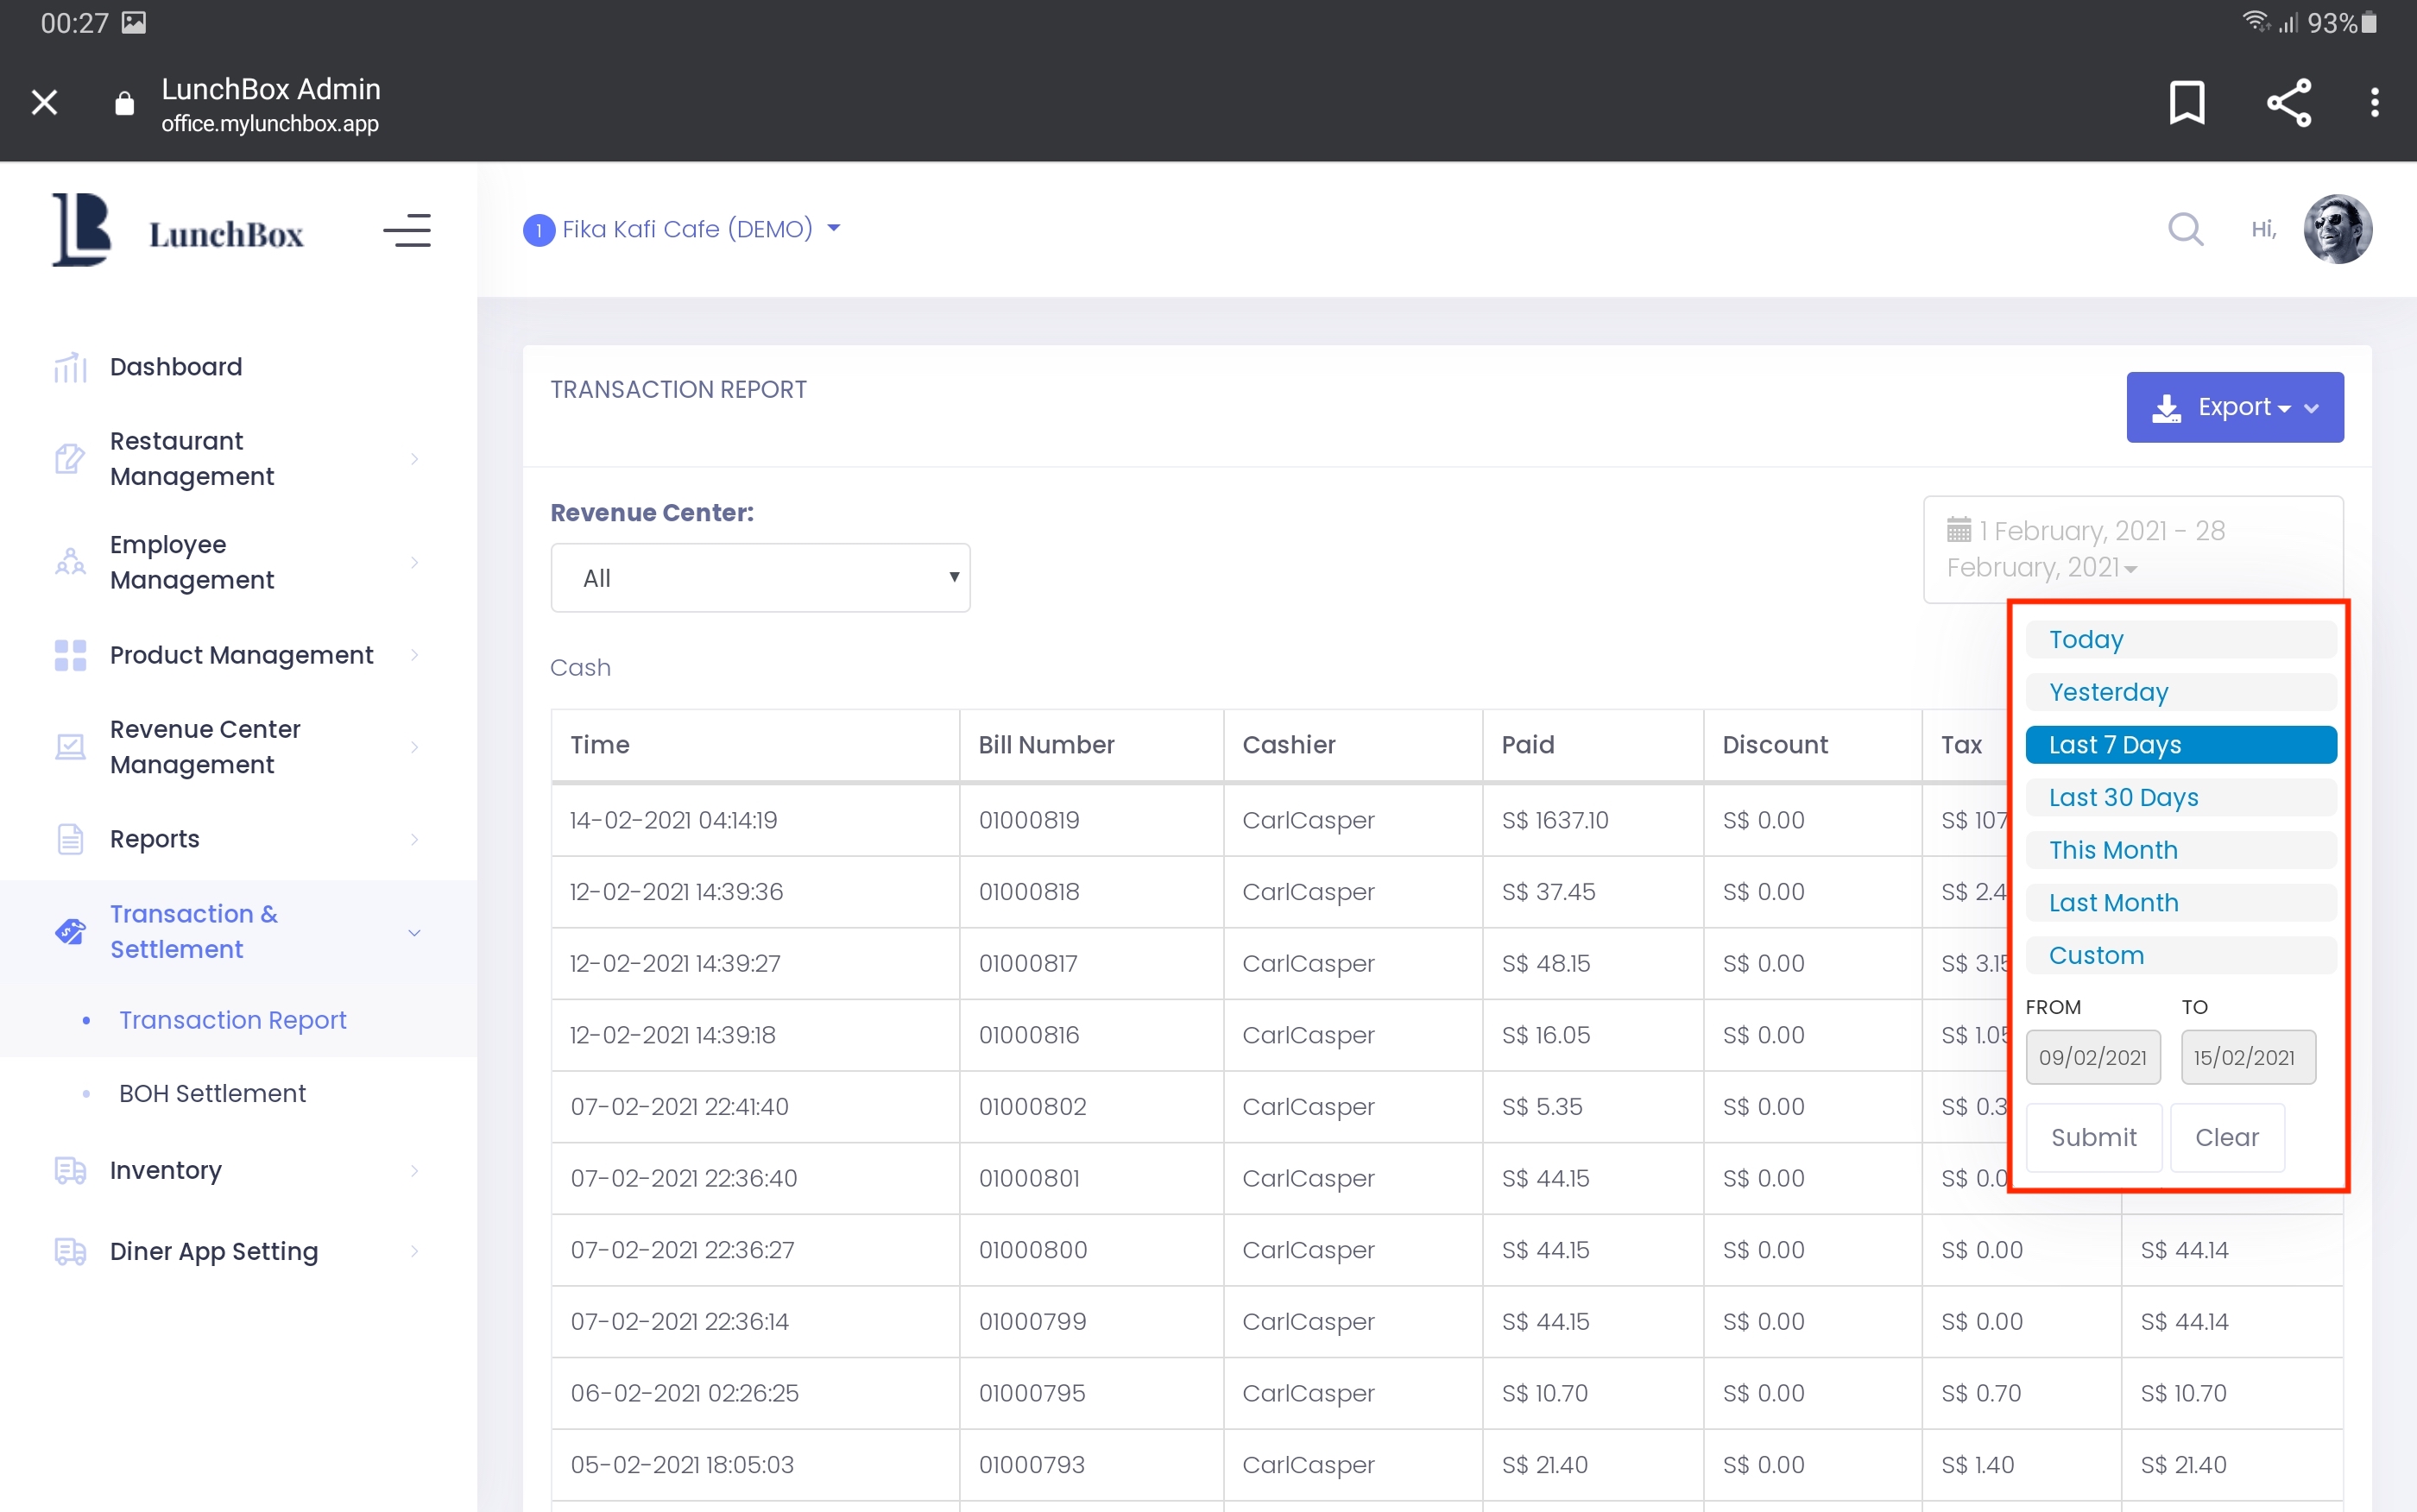
Task: Open the Revenue Center All dropdown
Action: [760, 578]
